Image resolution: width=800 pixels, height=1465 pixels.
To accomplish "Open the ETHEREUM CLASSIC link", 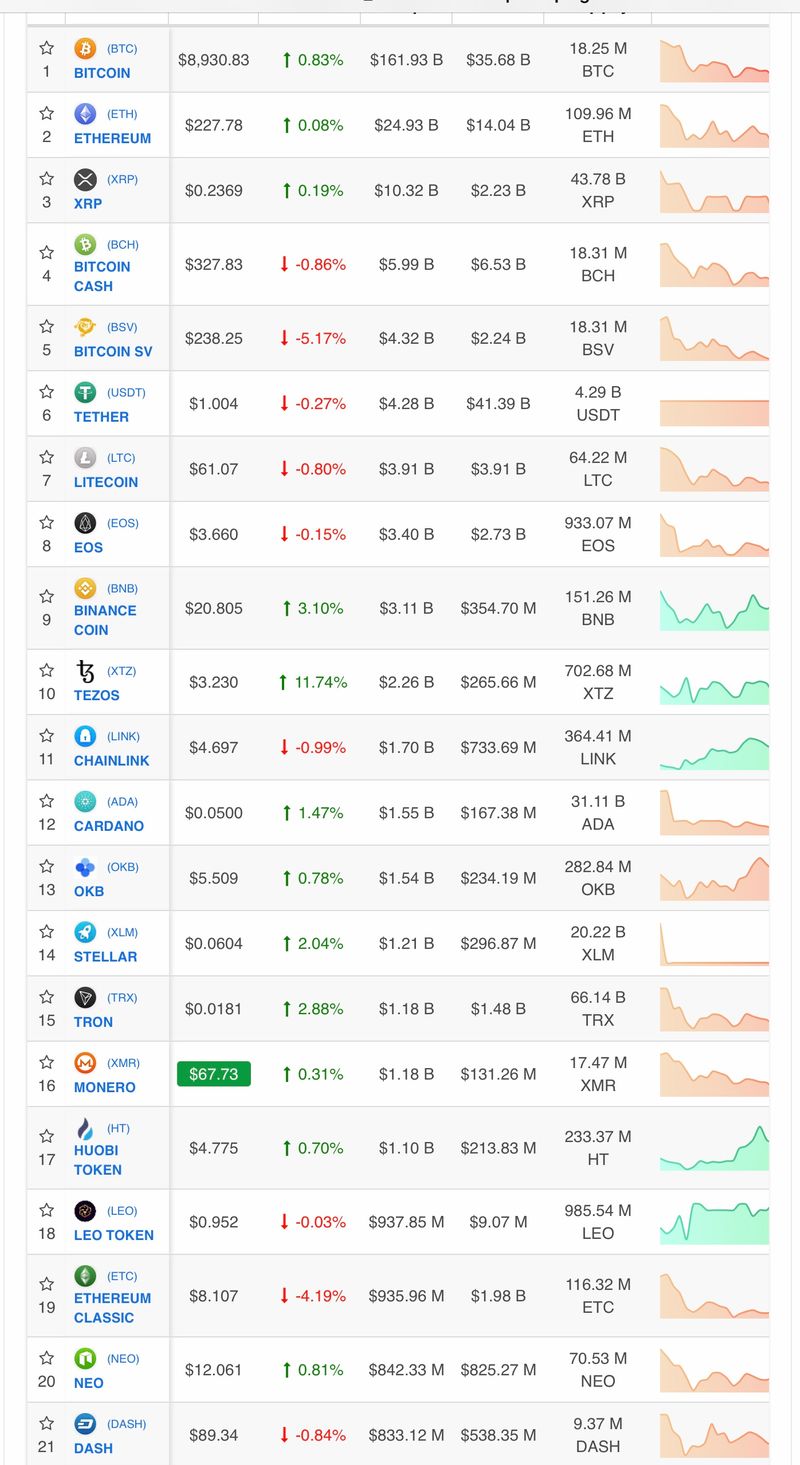I will tap(112, 1307).
